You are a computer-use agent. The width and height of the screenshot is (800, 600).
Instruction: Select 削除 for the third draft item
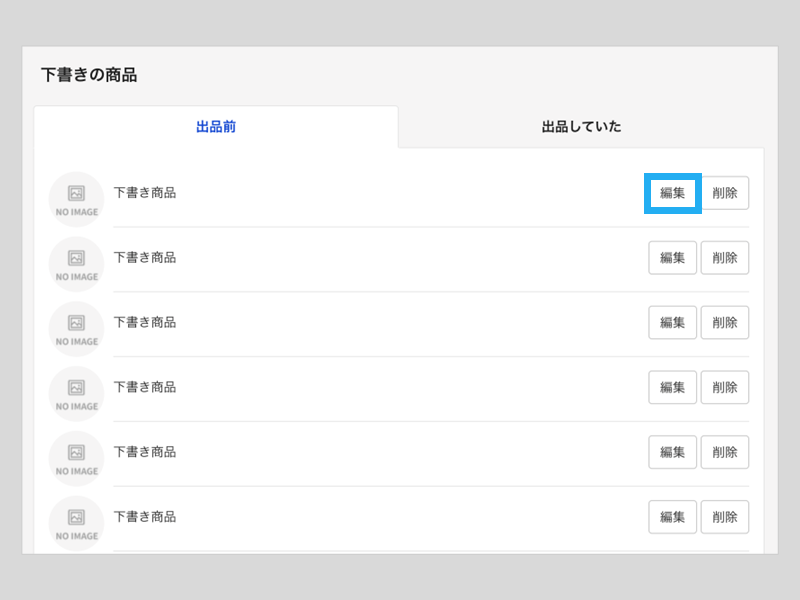724,322
